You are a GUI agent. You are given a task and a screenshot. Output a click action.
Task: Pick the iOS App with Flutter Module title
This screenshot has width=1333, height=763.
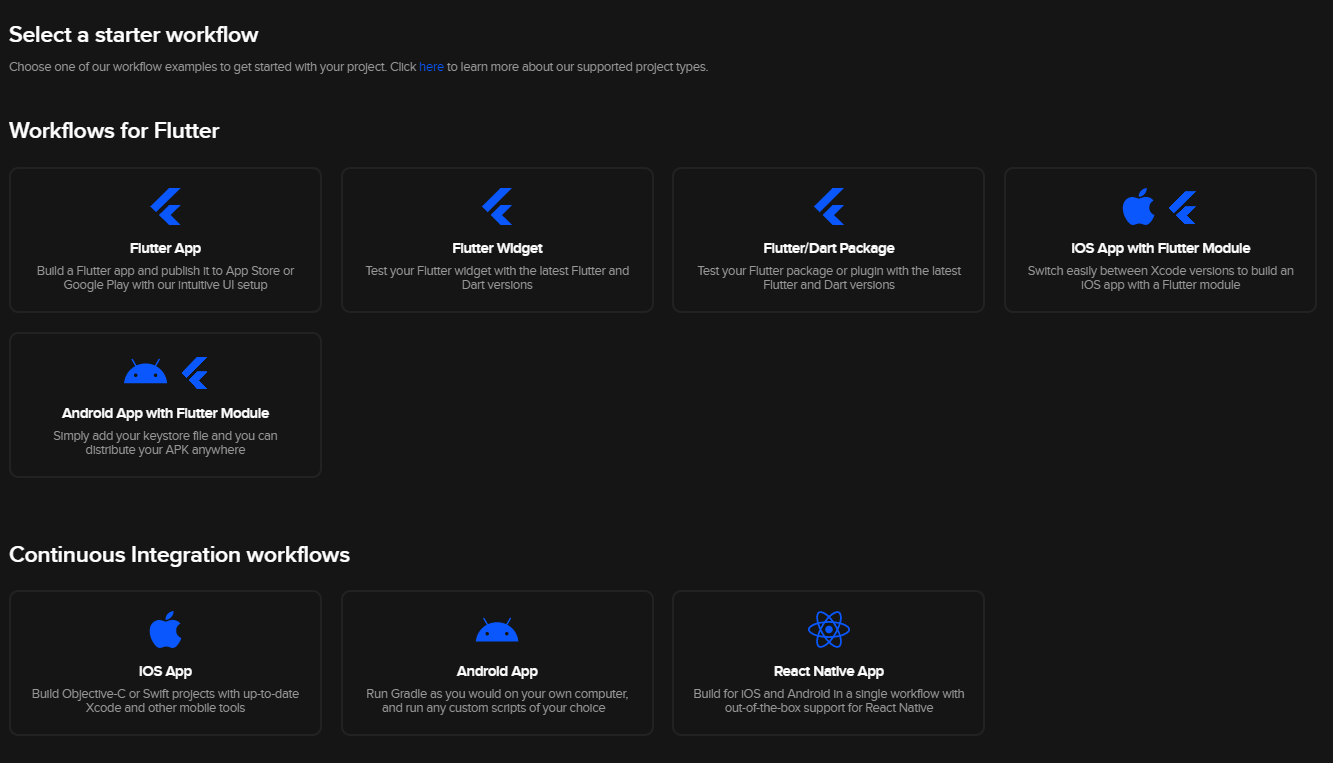[x=1160, y=248]
